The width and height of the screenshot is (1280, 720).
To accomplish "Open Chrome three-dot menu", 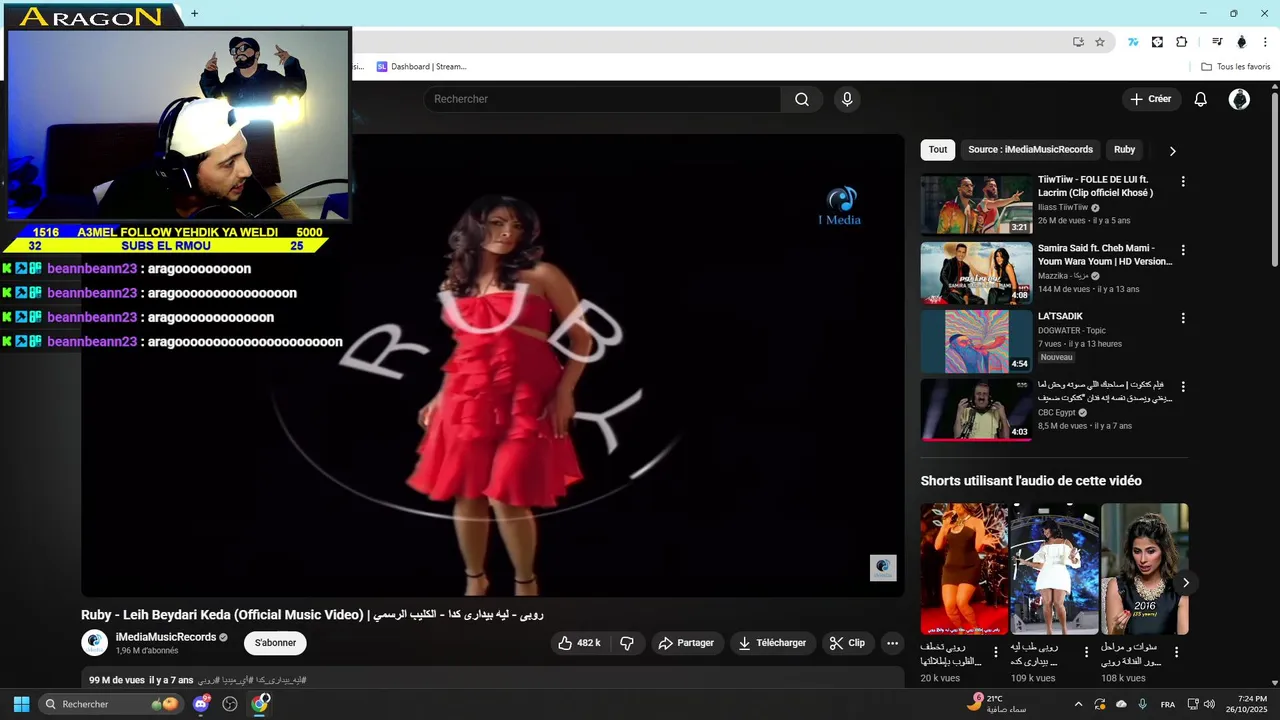I will 1265,42.
